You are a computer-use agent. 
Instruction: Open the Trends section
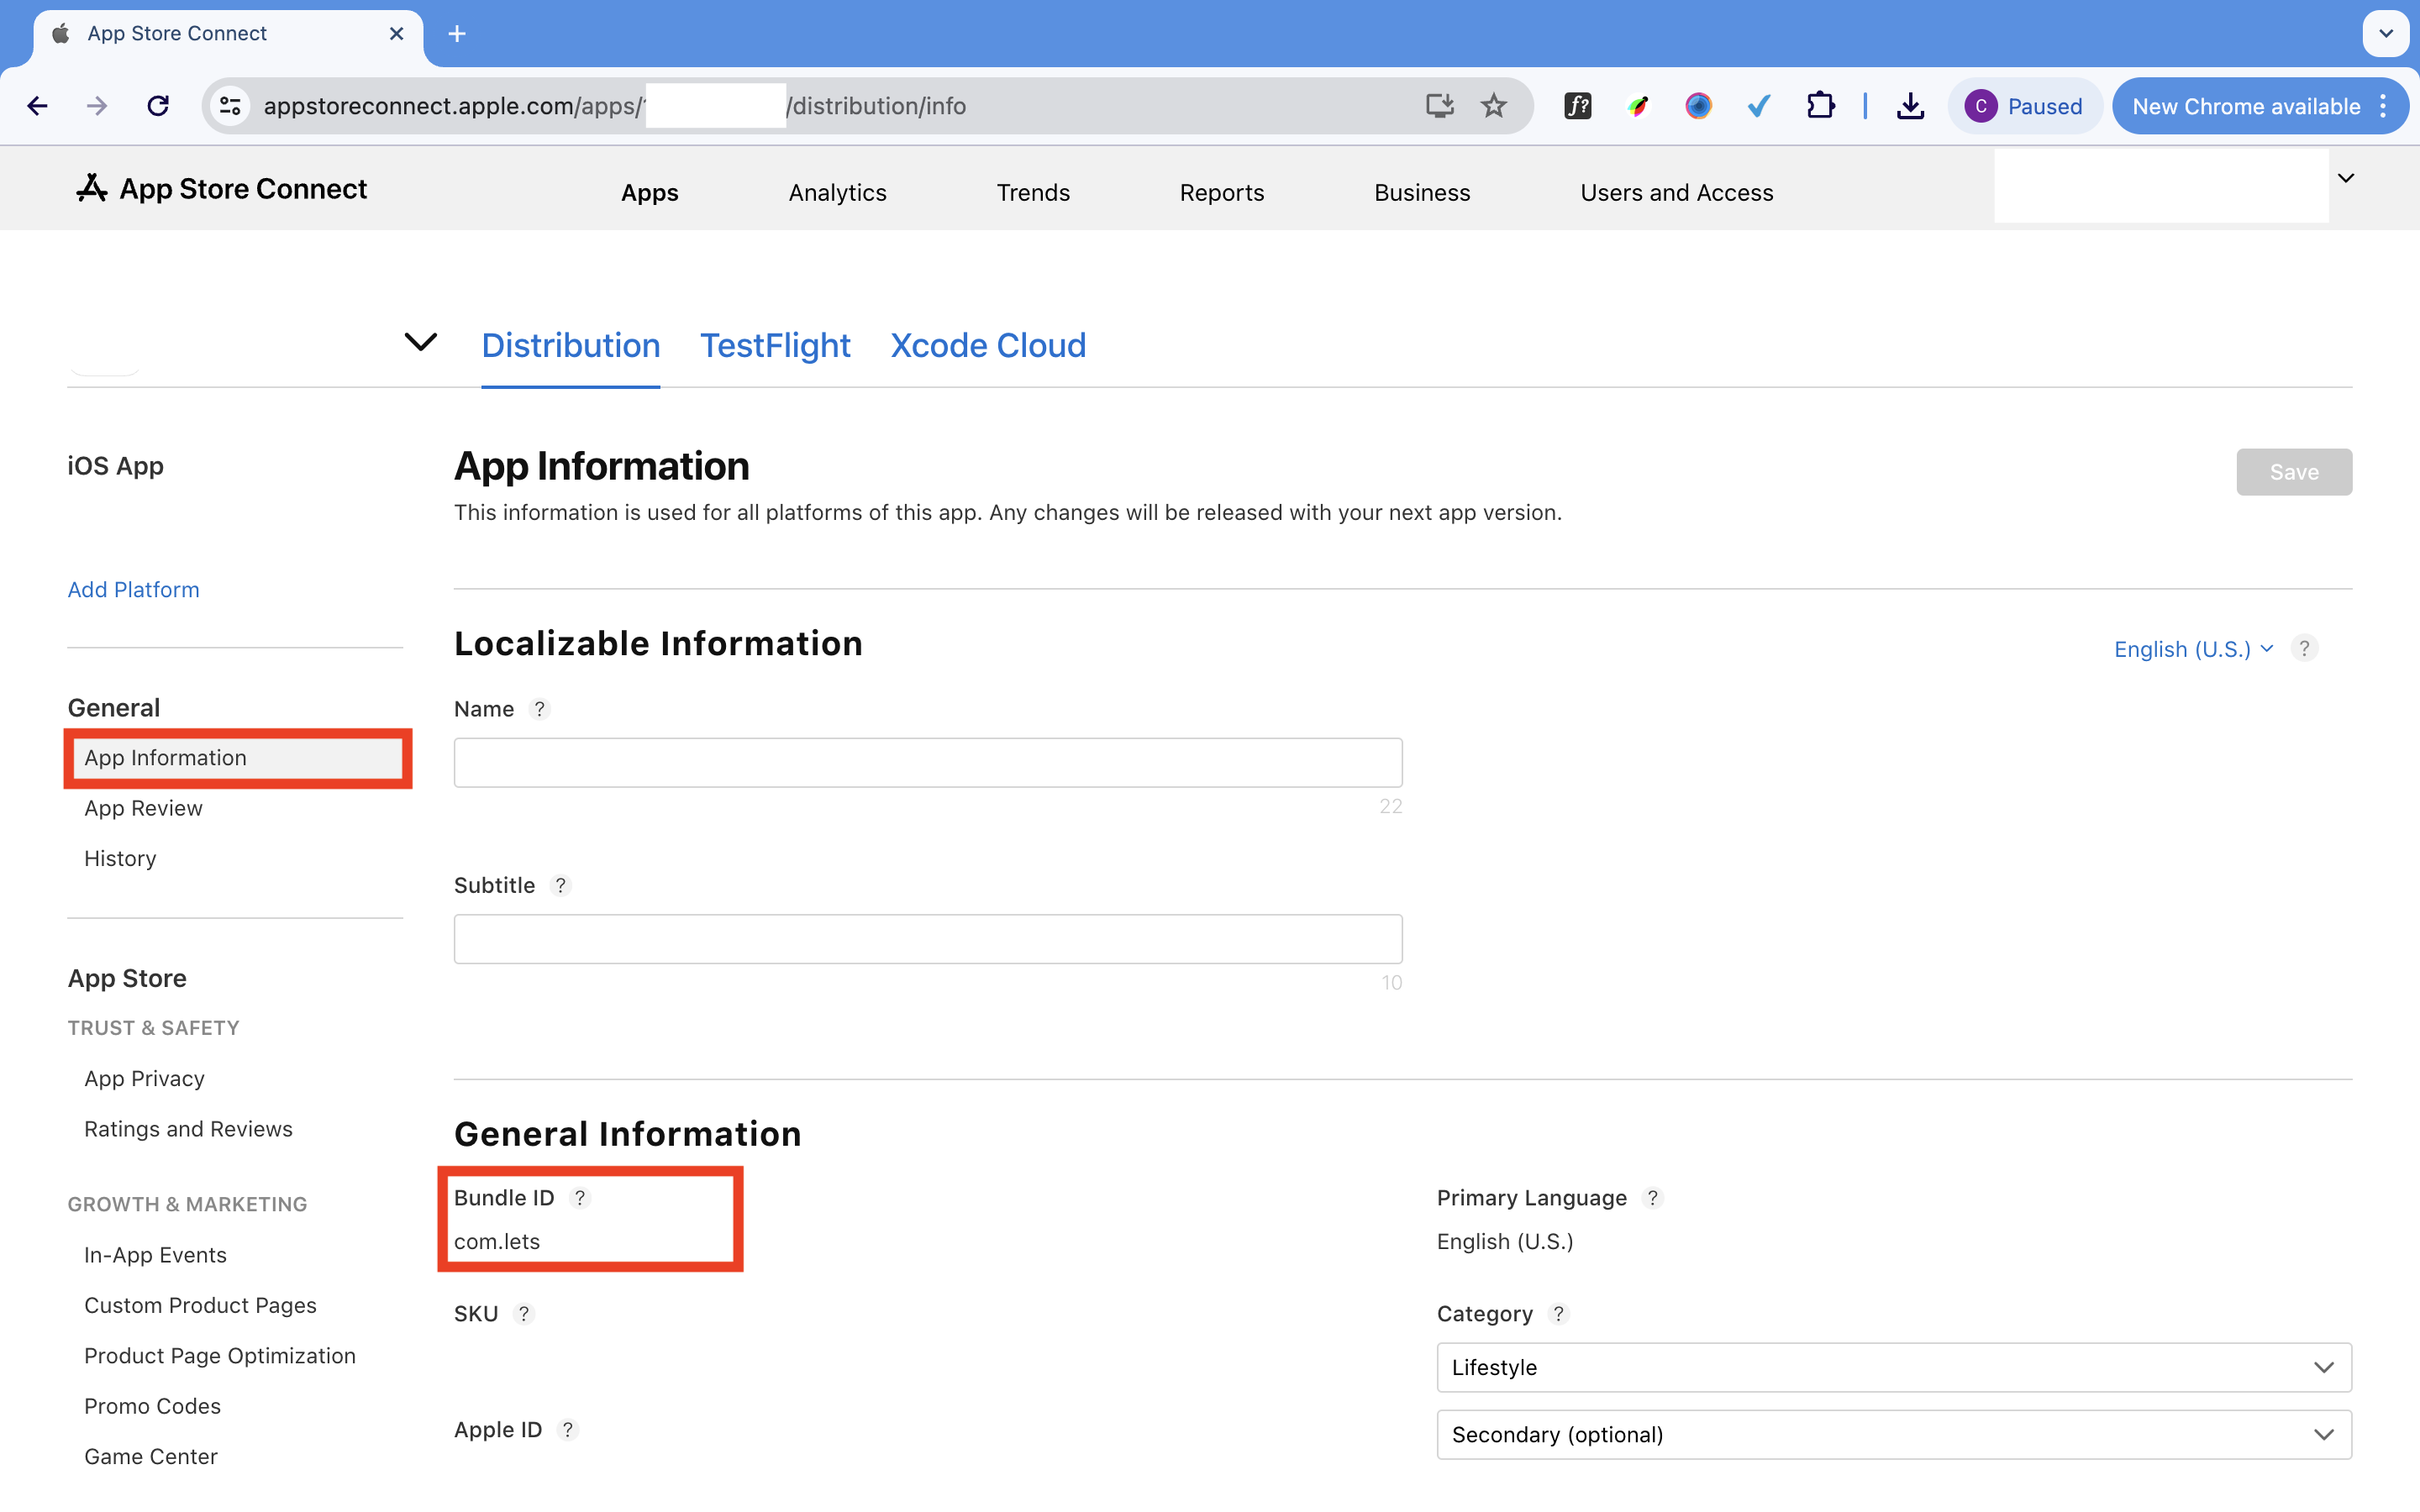pyautogui.click(x=1033, y=192)
